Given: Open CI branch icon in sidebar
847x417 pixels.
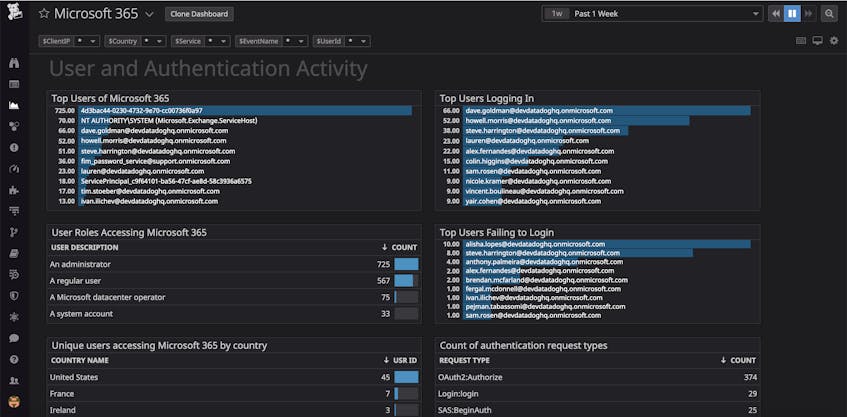Looking at the screenshot, I should pyautogui.click(x=15, y=232).
